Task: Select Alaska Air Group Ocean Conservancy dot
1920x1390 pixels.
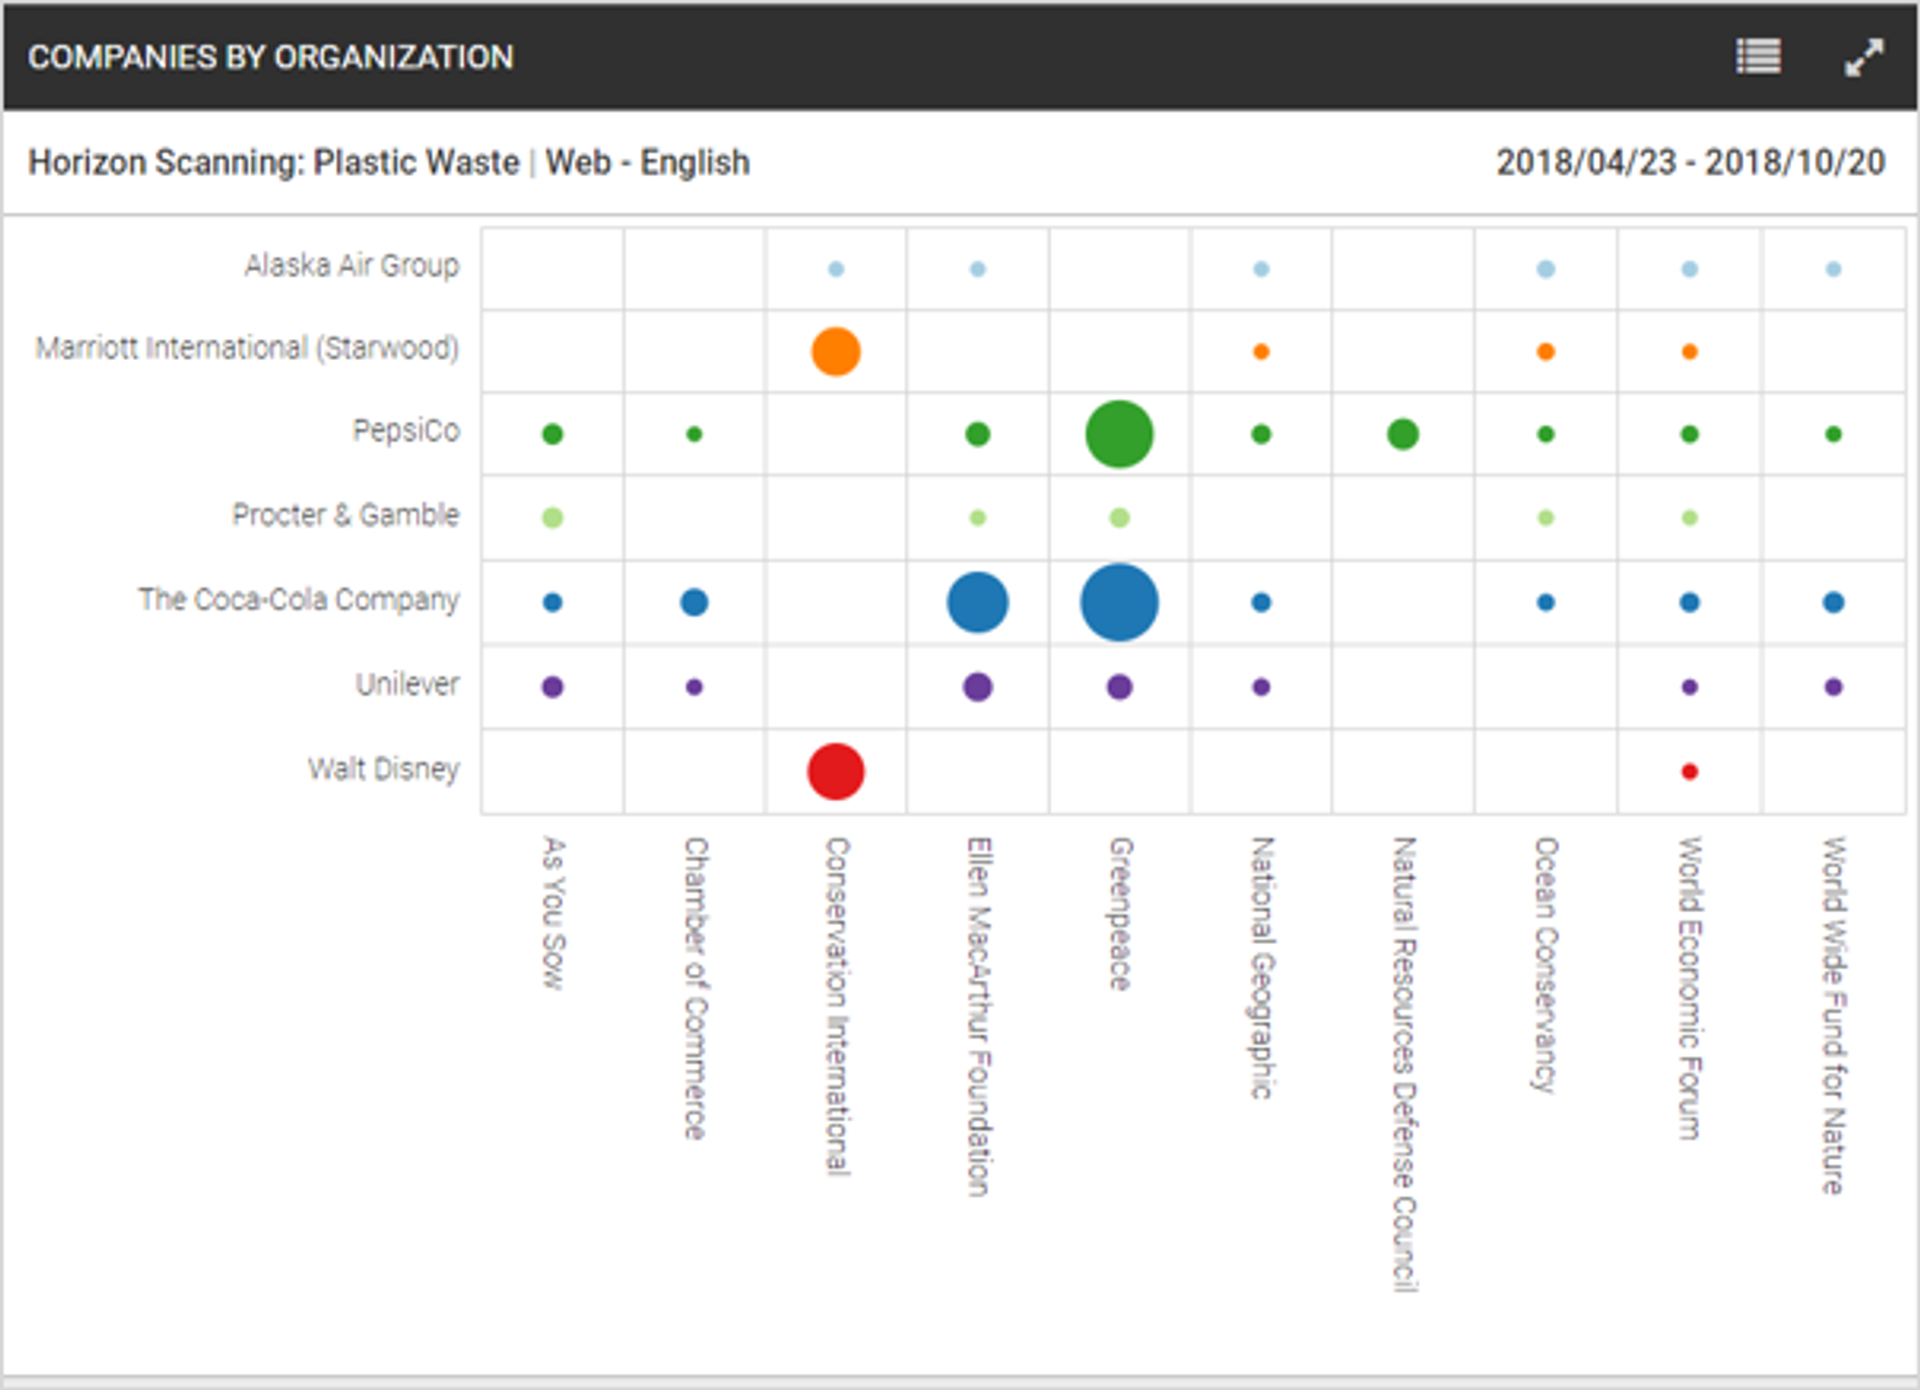Action: (x=1545, y=269)
